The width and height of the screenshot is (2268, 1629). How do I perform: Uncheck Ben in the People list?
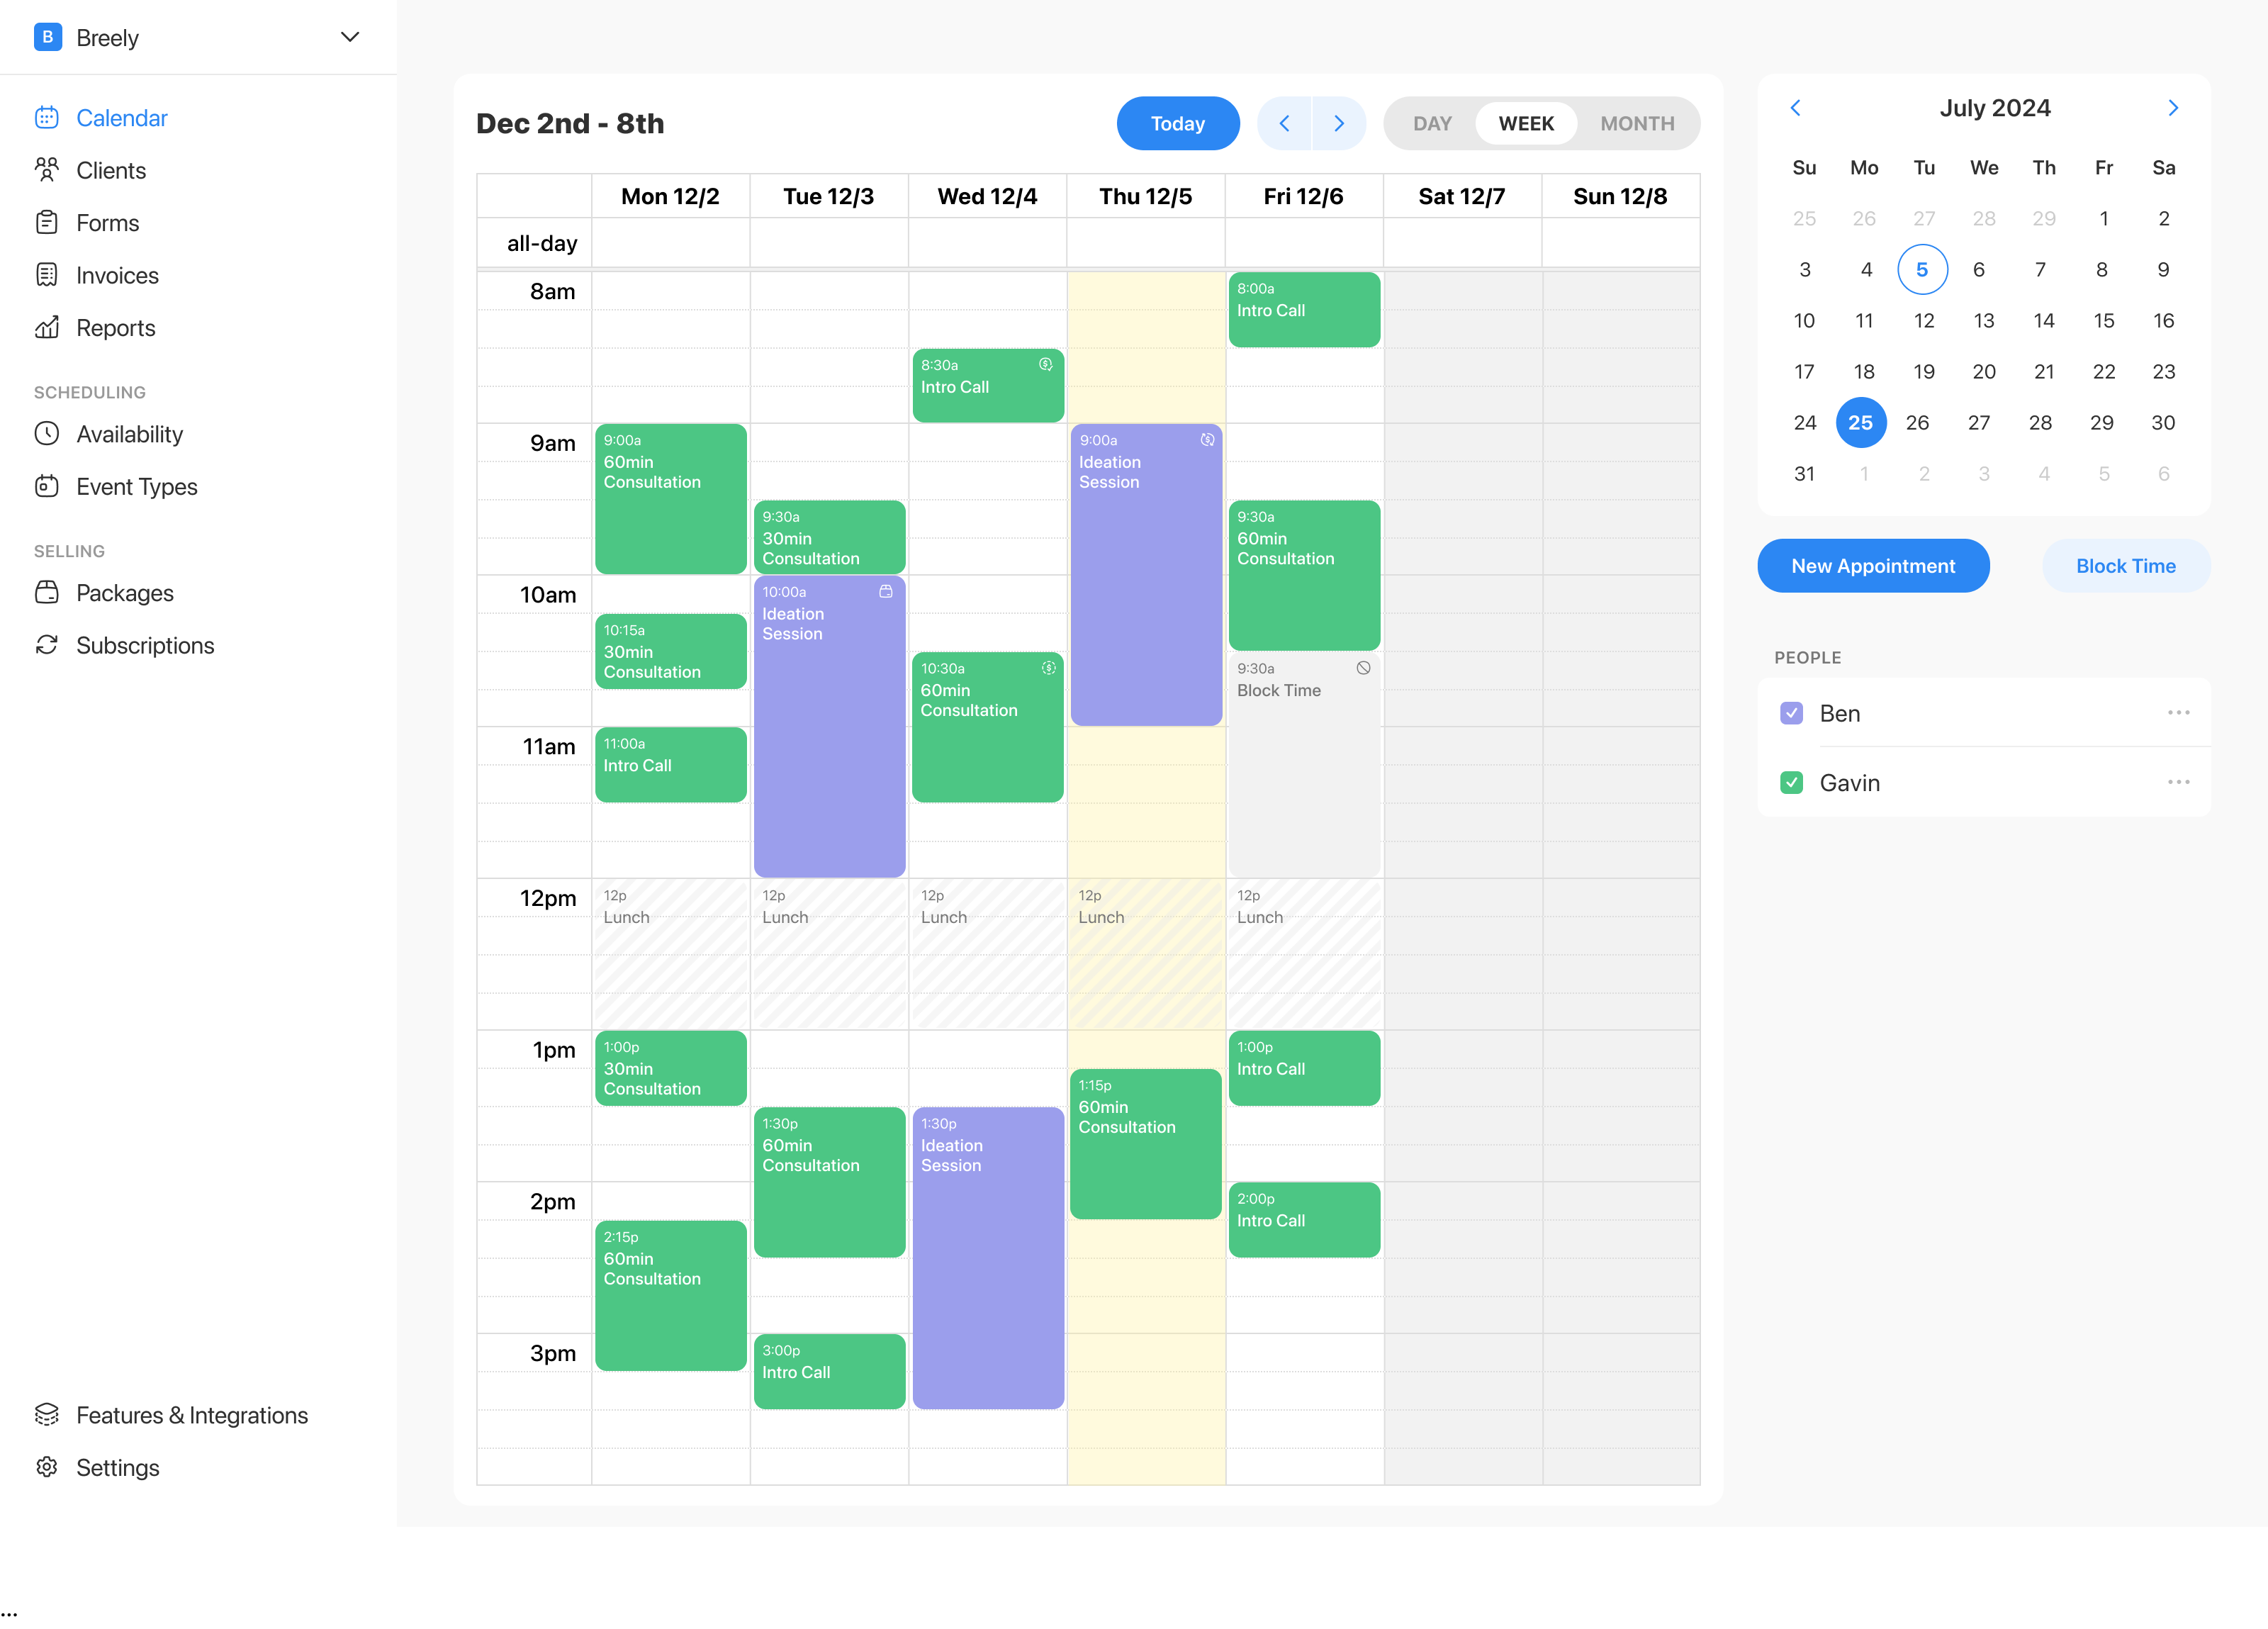point(1791,713)
